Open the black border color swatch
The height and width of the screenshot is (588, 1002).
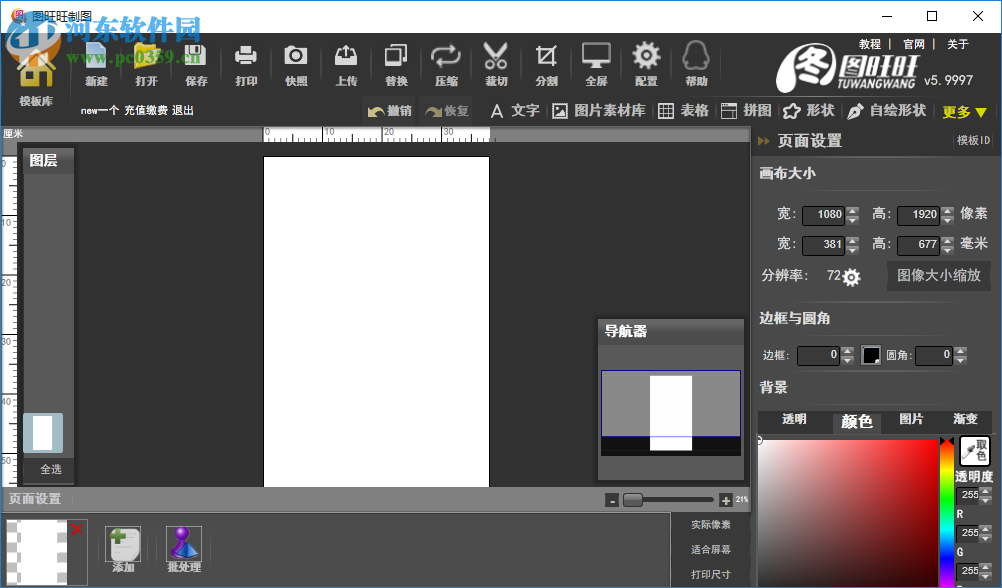pyautogui.click(x=870, y=355)
